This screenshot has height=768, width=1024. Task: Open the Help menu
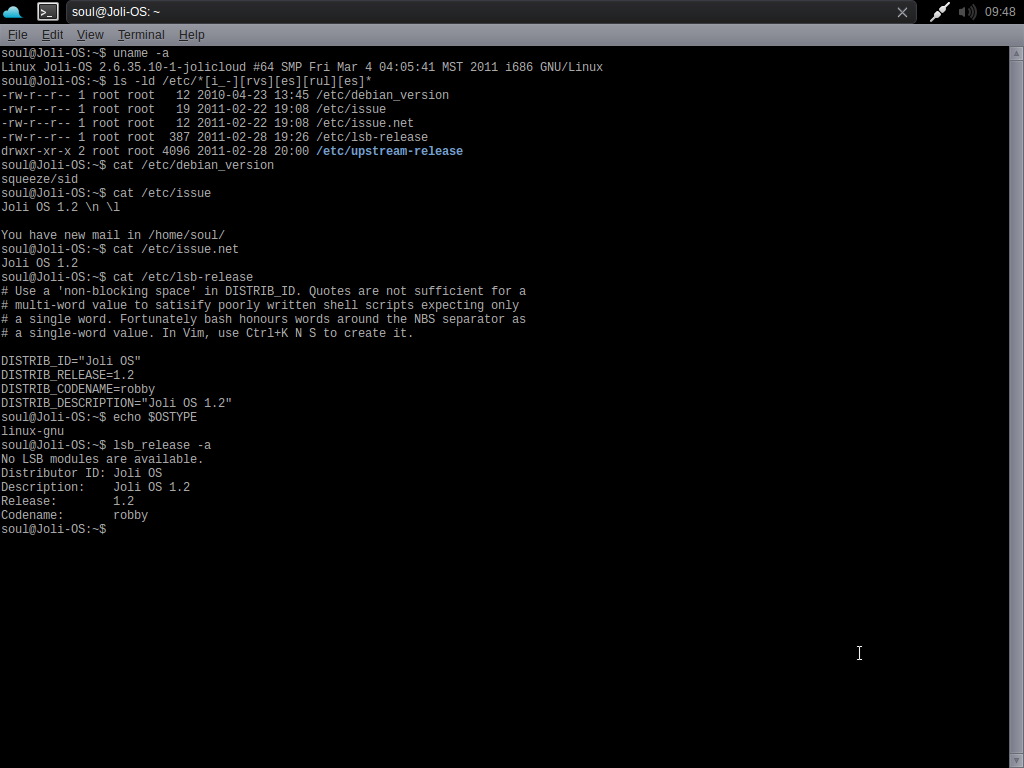[191, 35]
